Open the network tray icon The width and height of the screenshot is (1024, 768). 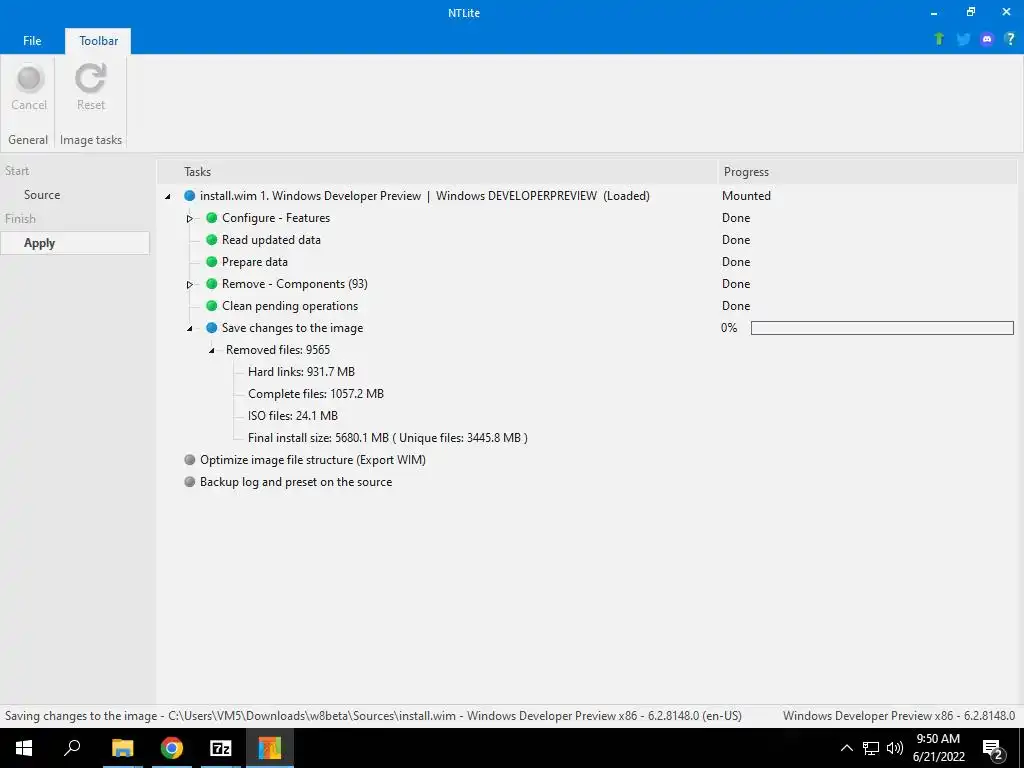(x=871, y=748)
